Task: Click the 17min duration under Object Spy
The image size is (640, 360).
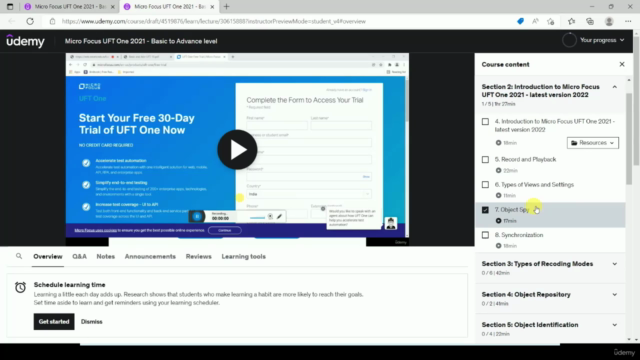Action: pyautogui.click(x=510, y=221)
